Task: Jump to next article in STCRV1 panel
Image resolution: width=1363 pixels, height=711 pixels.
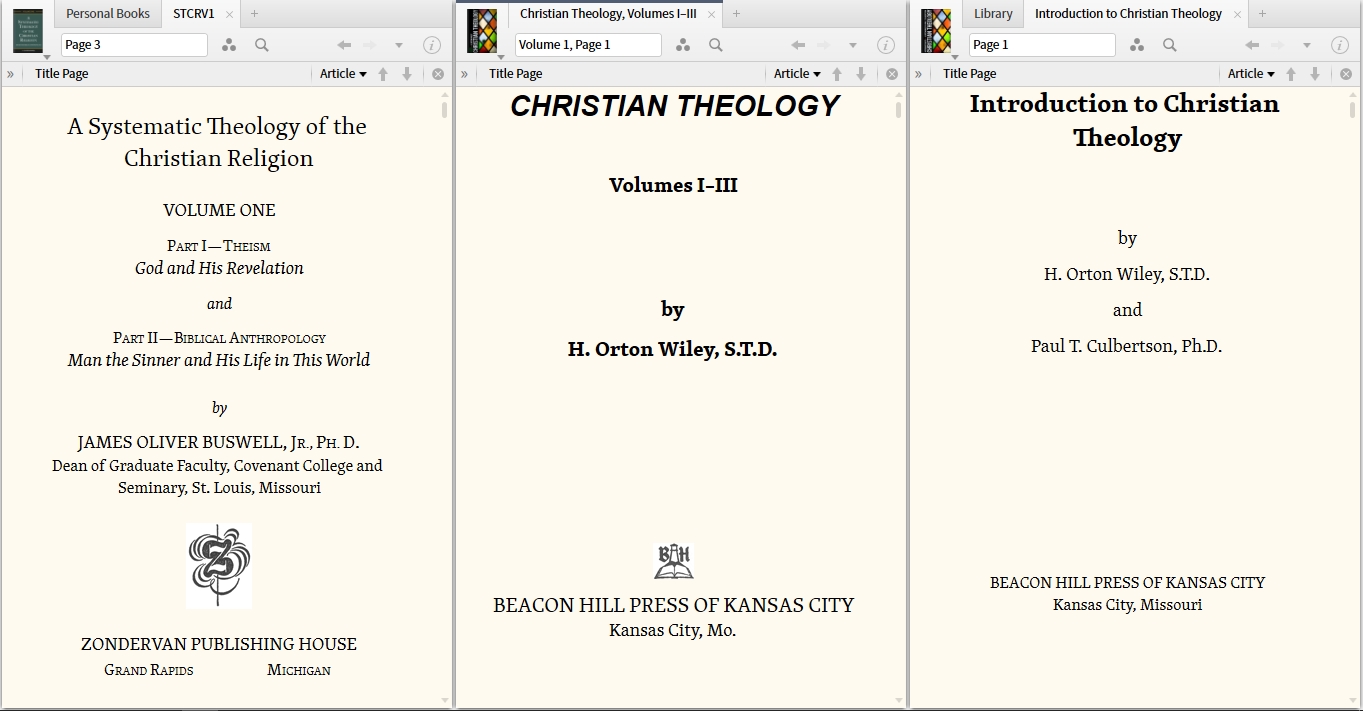Action: 407,74
